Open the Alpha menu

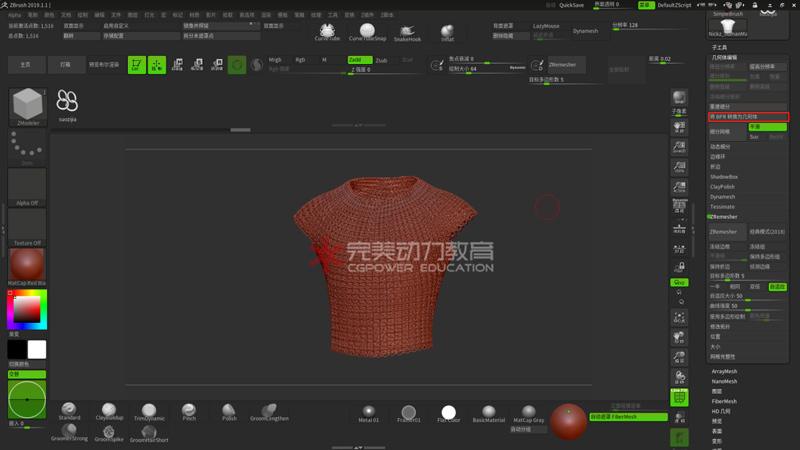pyautogui.click(x=14, y=15)
